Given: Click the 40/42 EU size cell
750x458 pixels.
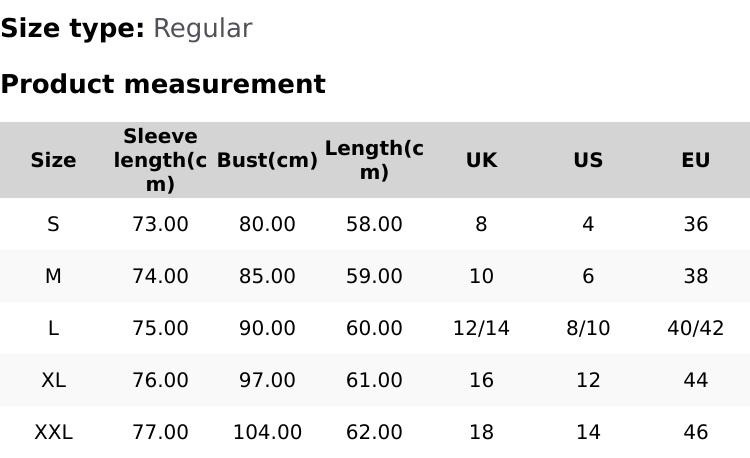Looking at the screenshot, I should tap(695, 328).
